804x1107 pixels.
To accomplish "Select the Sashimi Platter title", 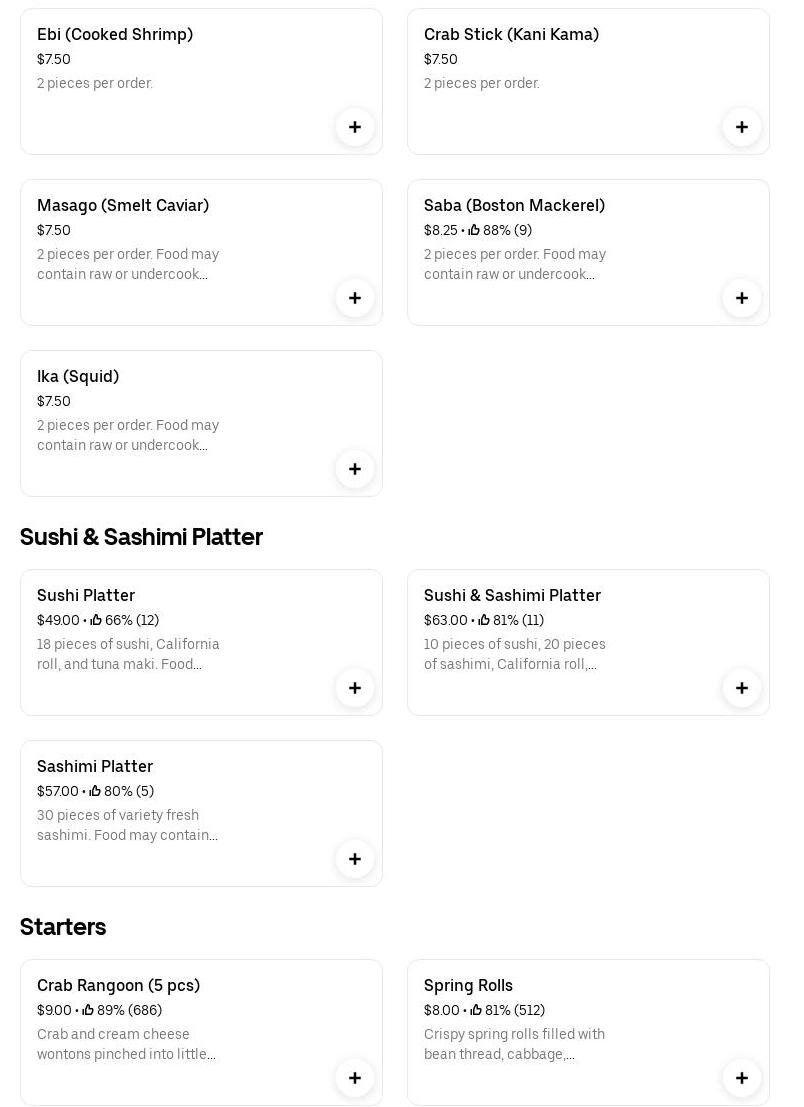I will coord(95,766).
